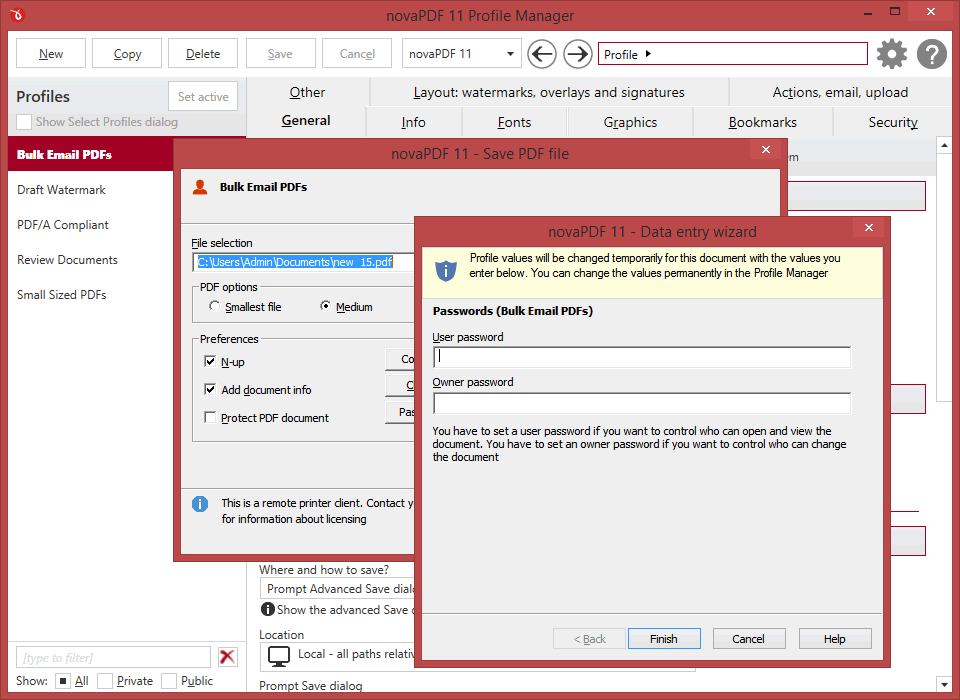Select the Bulk Email PDFs profile
This screenshot has height=700, width=960.
coord(91,154)
